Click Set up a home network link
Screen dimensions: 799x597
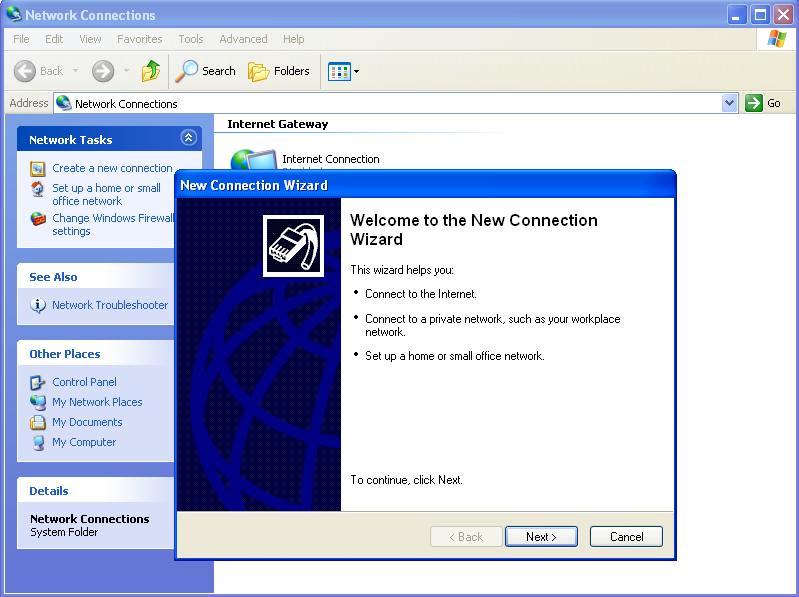(106, 195)
